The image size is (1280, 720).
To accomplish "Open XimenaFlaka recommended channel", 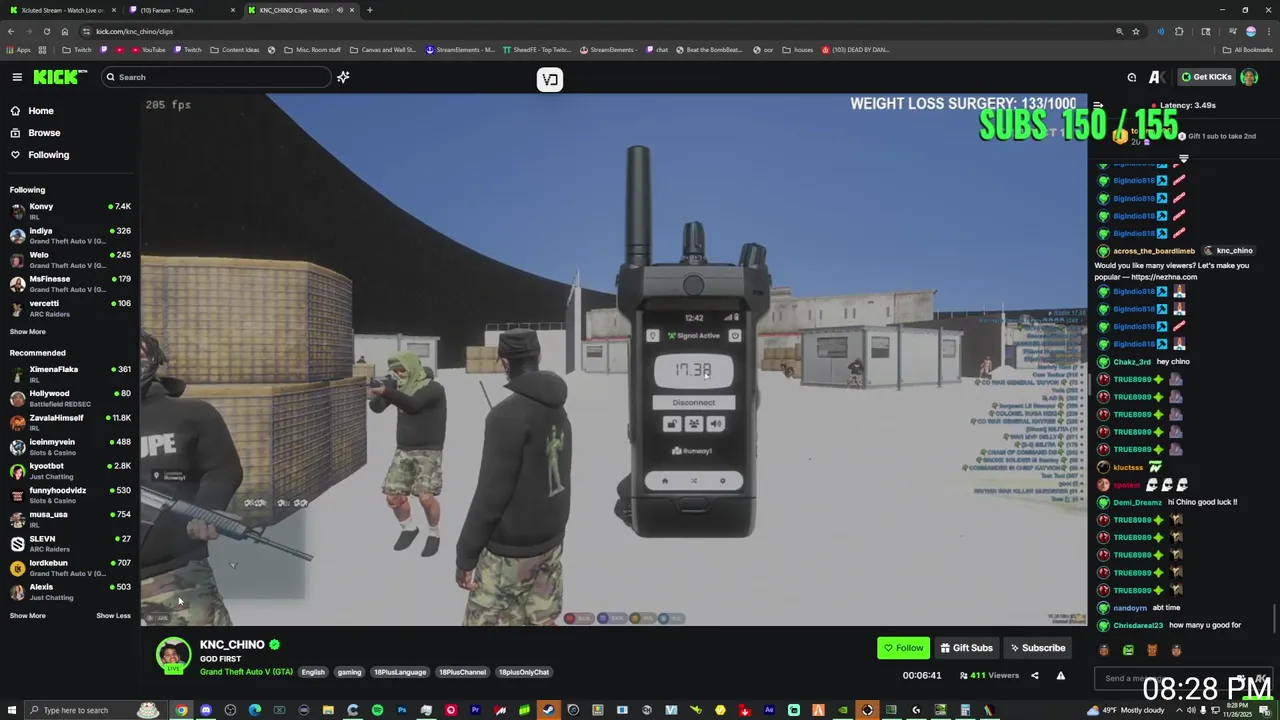I will tap(70, 374).
